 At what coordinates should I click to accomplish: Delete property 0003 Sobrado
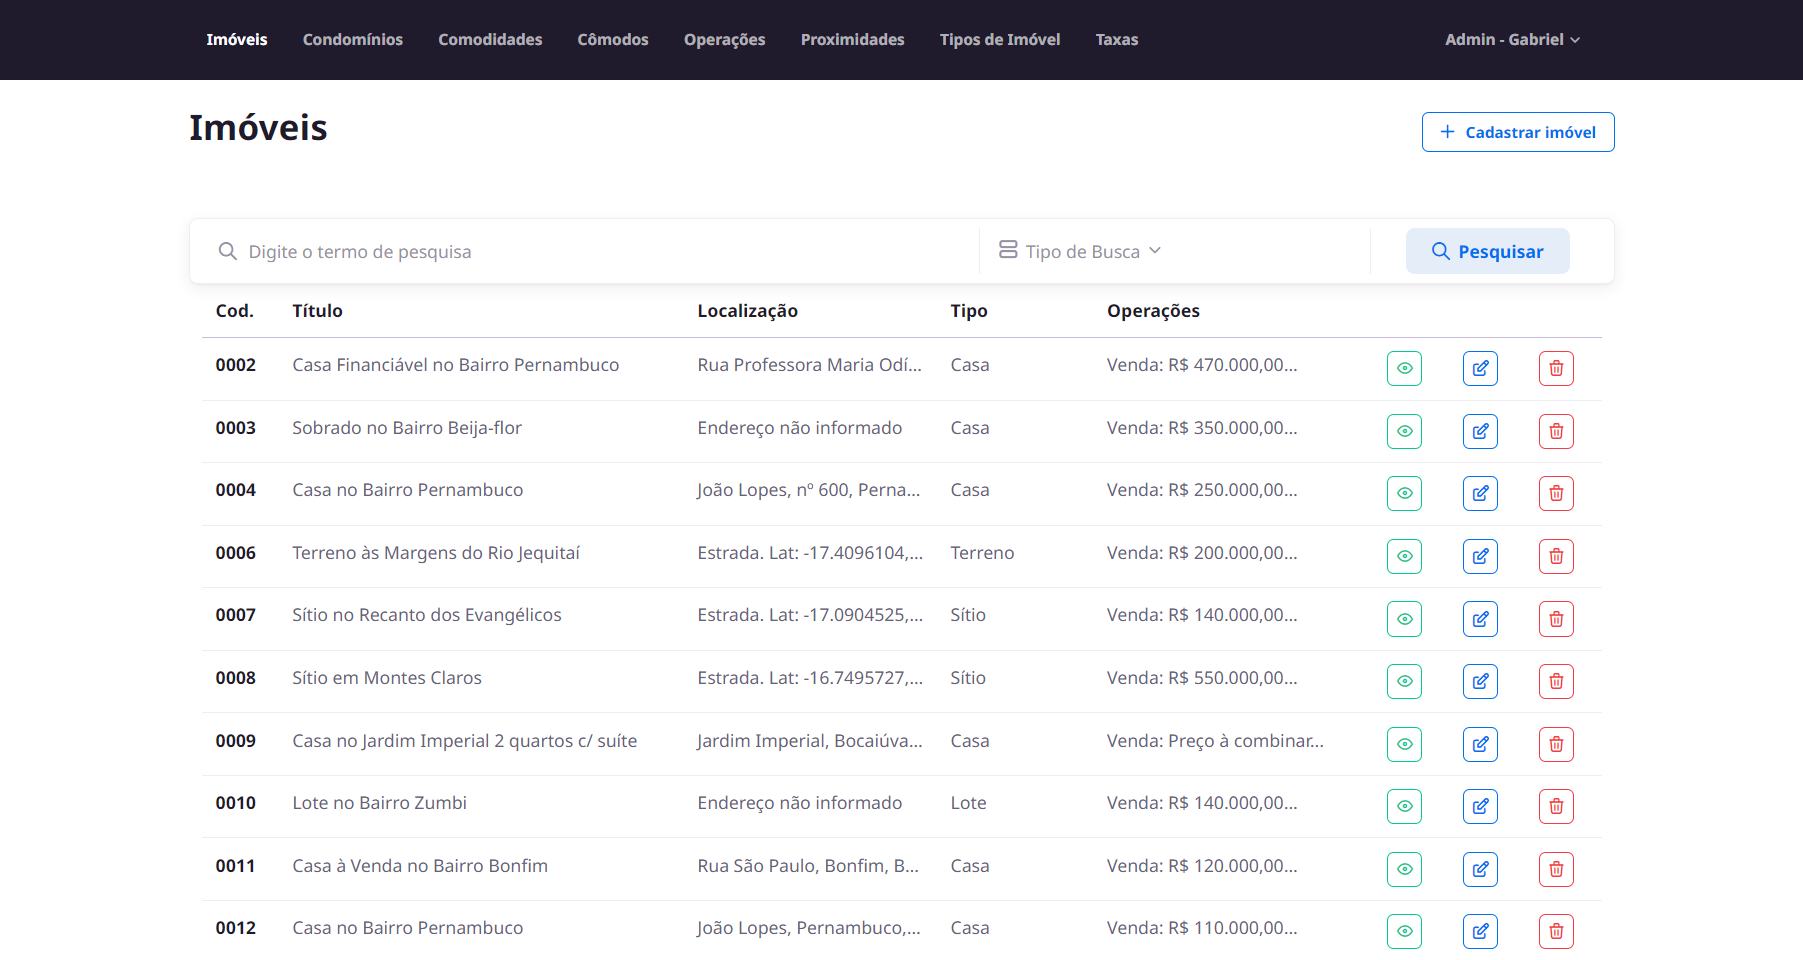[1556, 431]
